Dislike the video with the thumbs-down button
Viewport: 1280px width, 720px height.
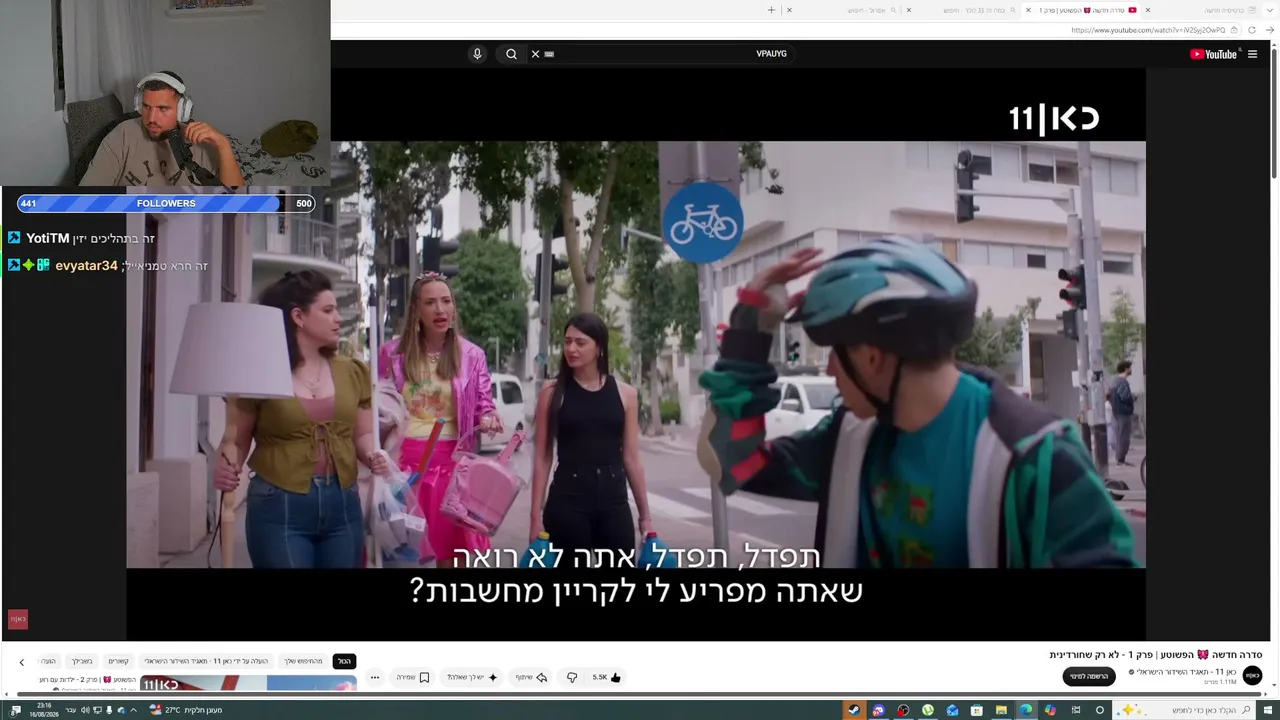[x=572, y=677]
